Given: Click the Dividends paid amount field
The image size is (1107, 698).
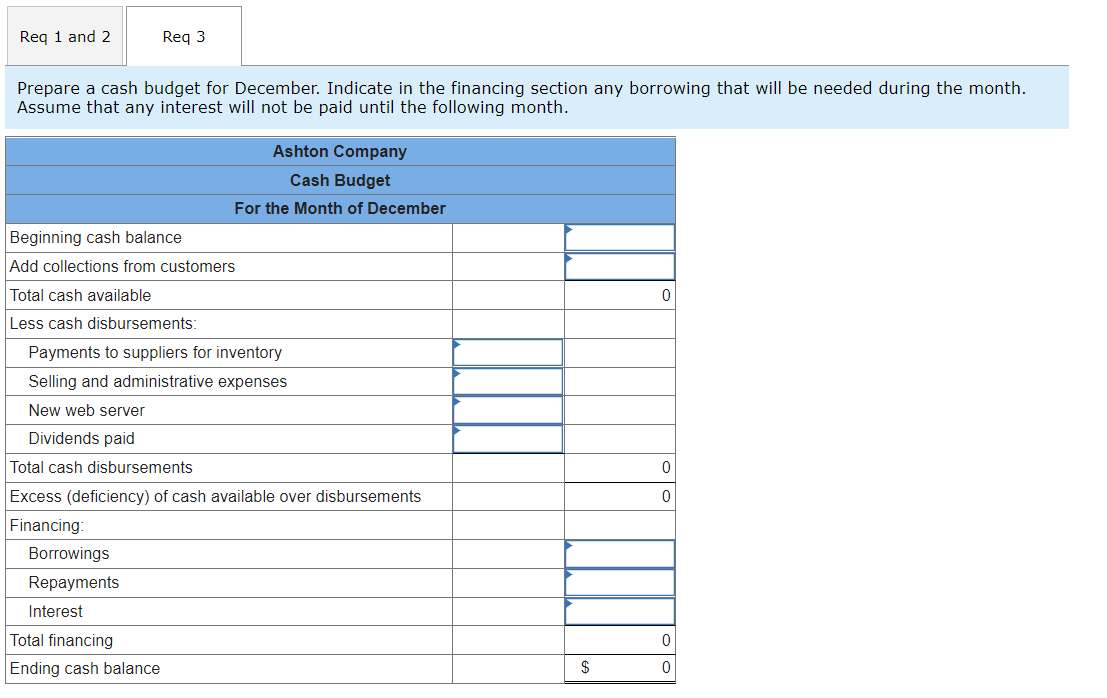Looking at the screenshot, I should click(508, 439).
